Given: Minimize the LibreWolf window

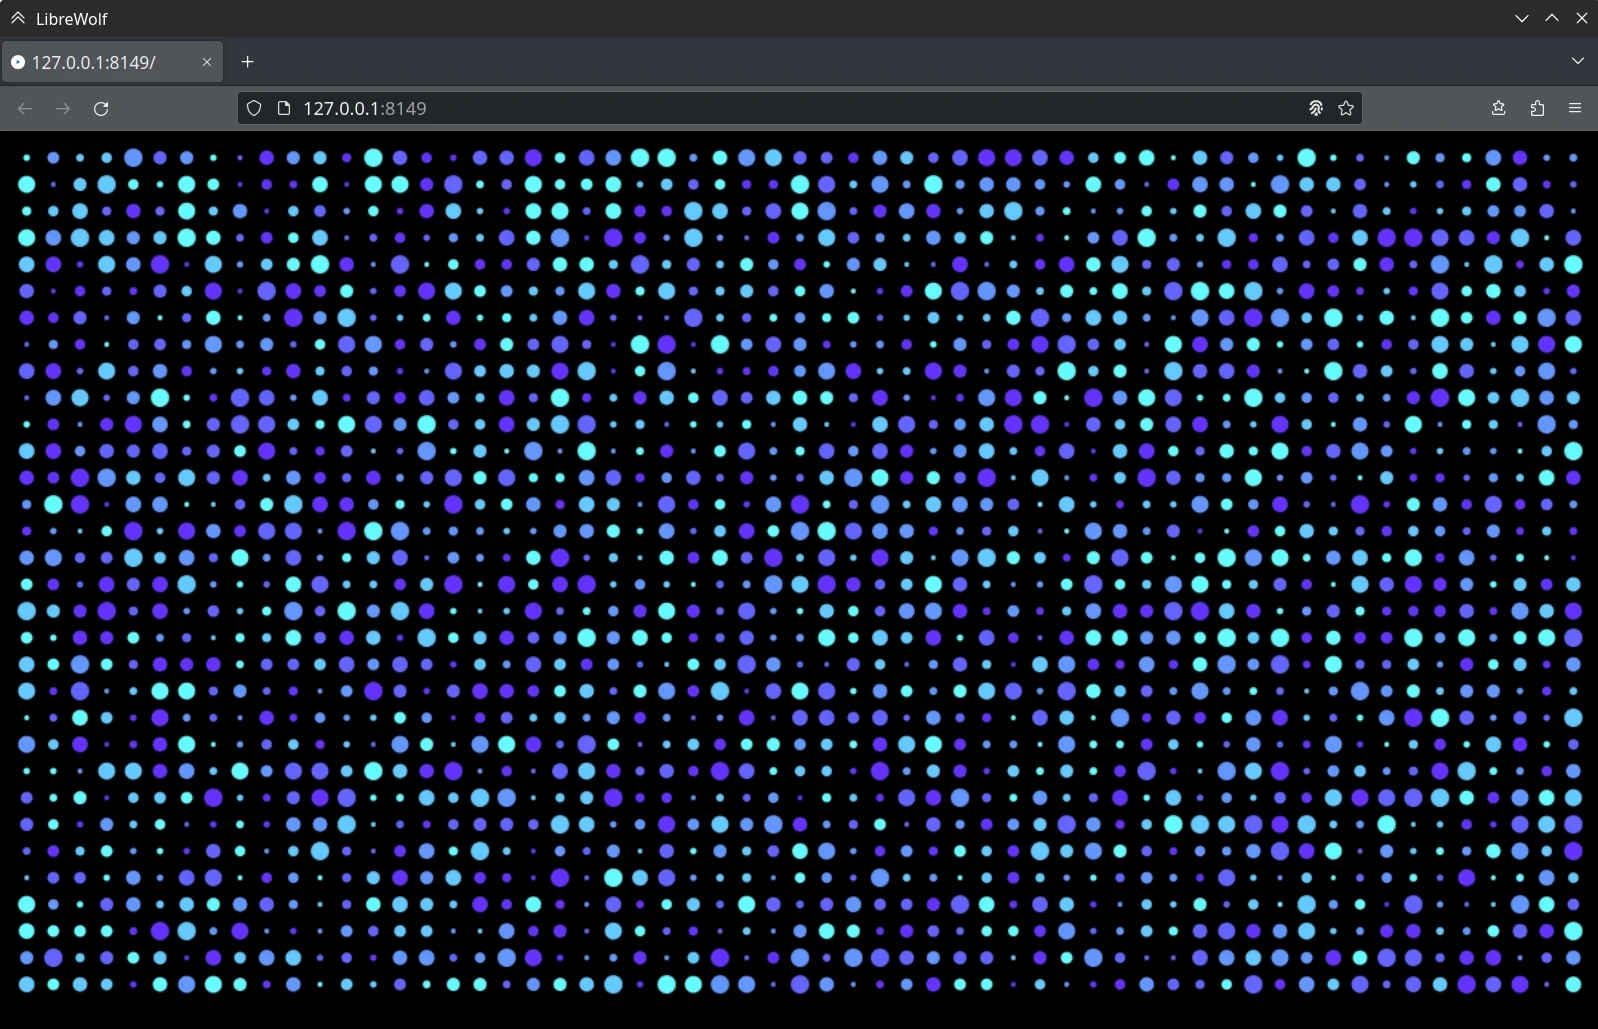Looking at the screenshot, I should 1521,18.
